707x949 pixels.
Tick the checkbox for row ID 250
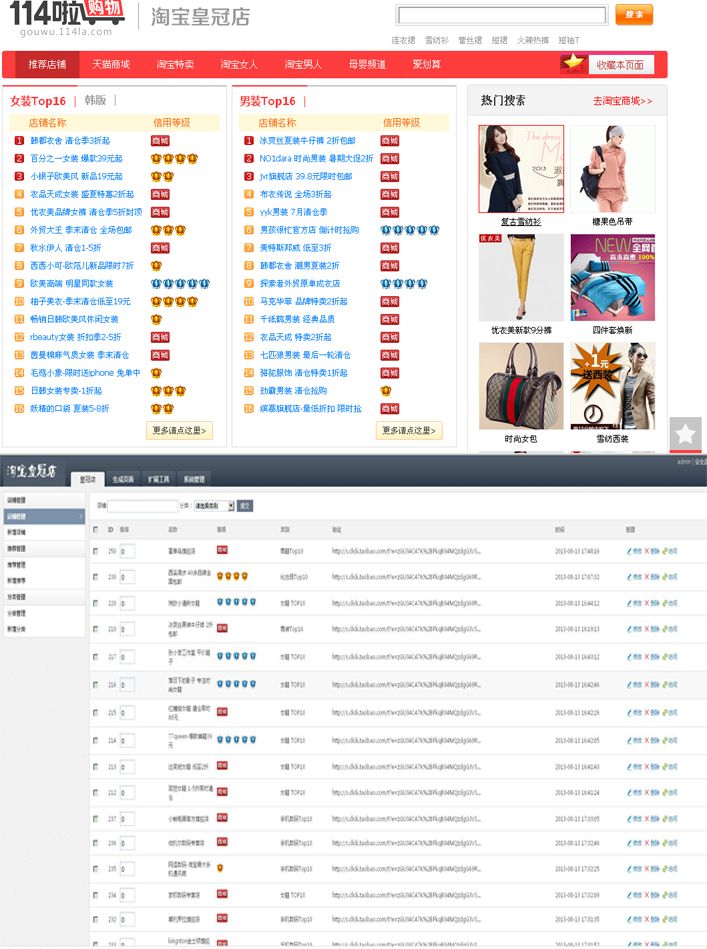96,551
